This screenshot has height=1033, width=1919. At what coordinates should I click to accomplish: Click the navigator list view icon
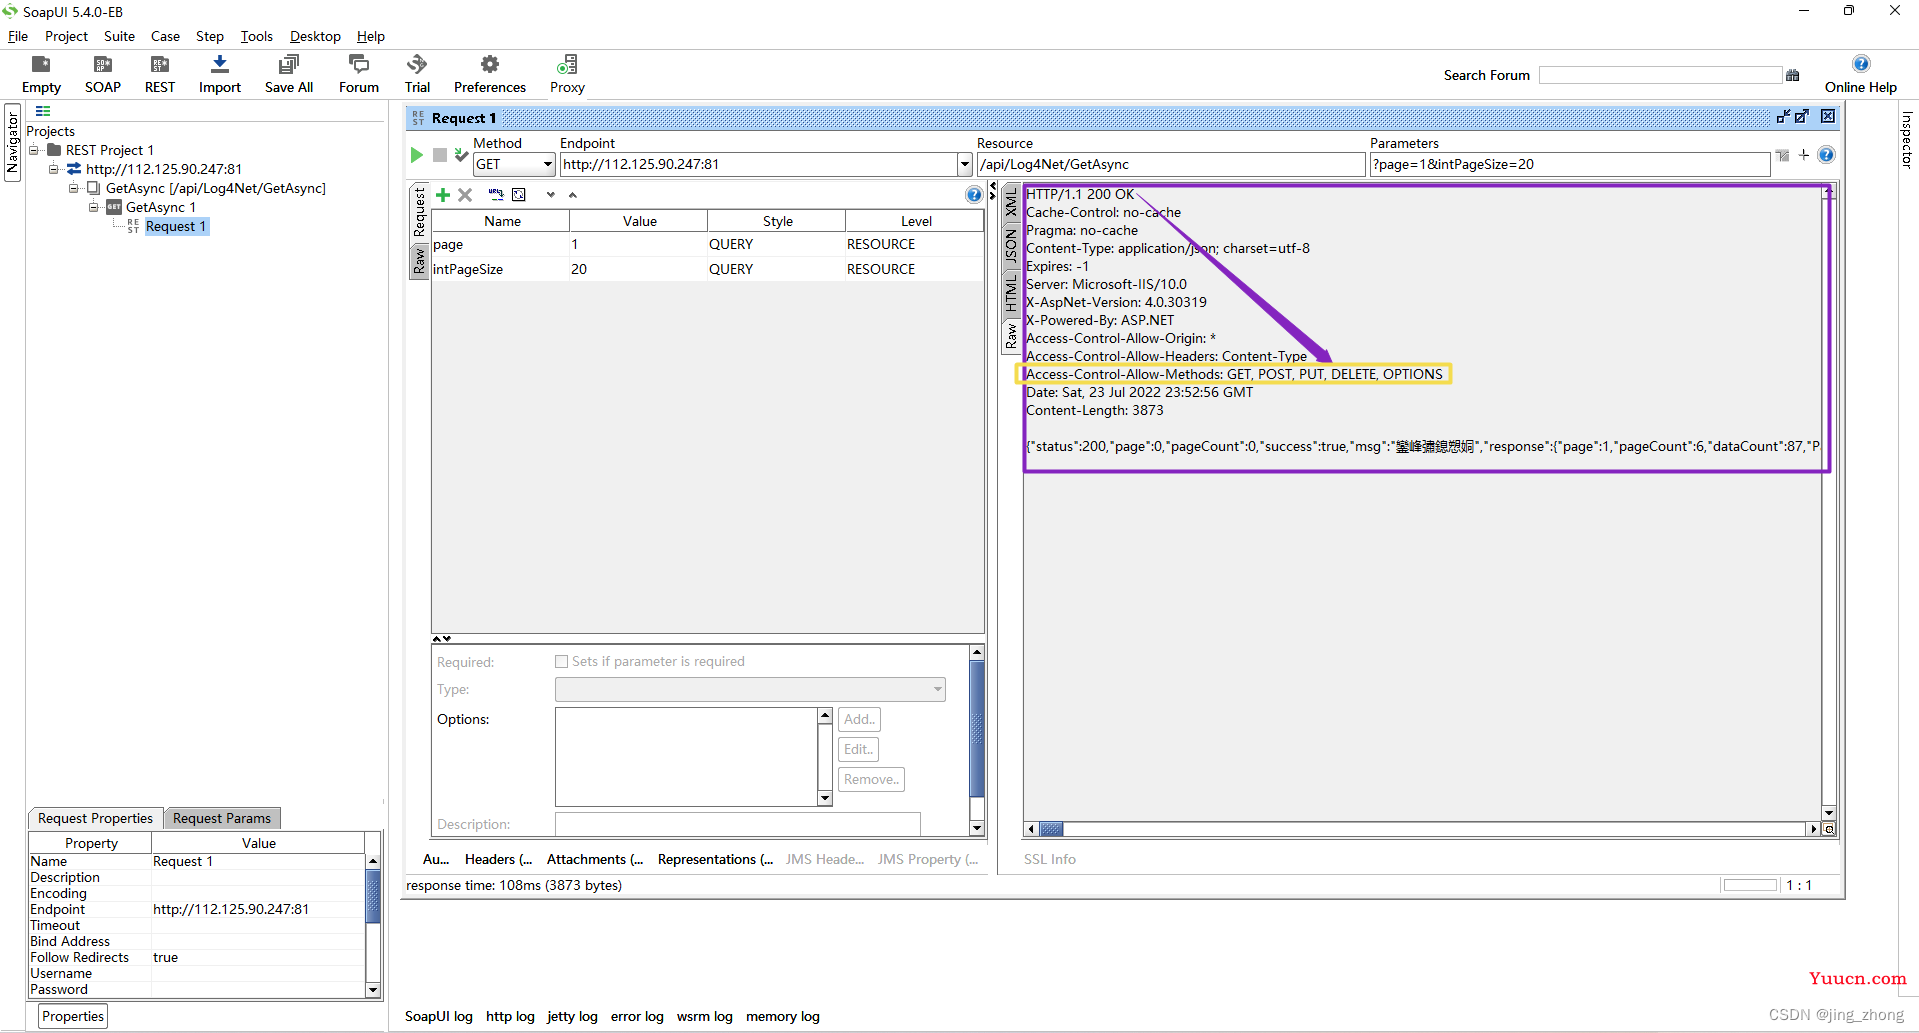(43, 112)
